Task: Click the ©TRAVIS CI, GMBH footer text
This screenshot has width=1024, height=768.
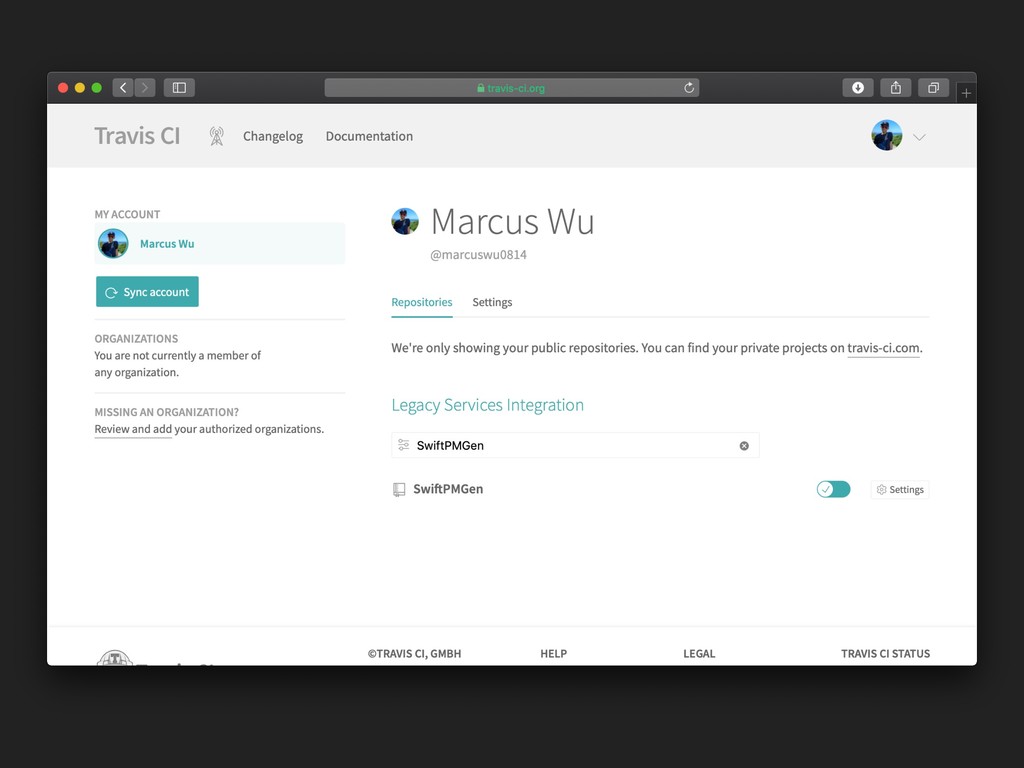Action: tap(414, 654)
